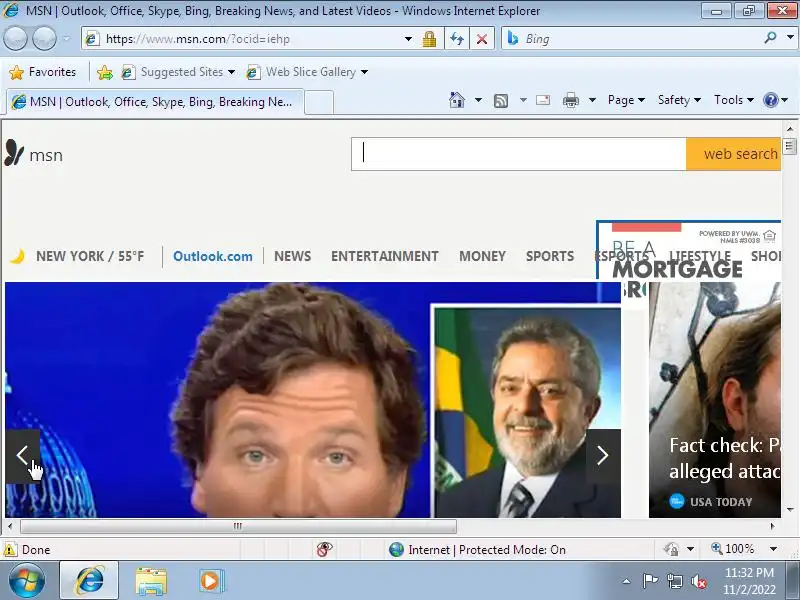Screen dimensions: 800x600
Task: Open search provider dropdown arrow
Action: click(790, 38)
